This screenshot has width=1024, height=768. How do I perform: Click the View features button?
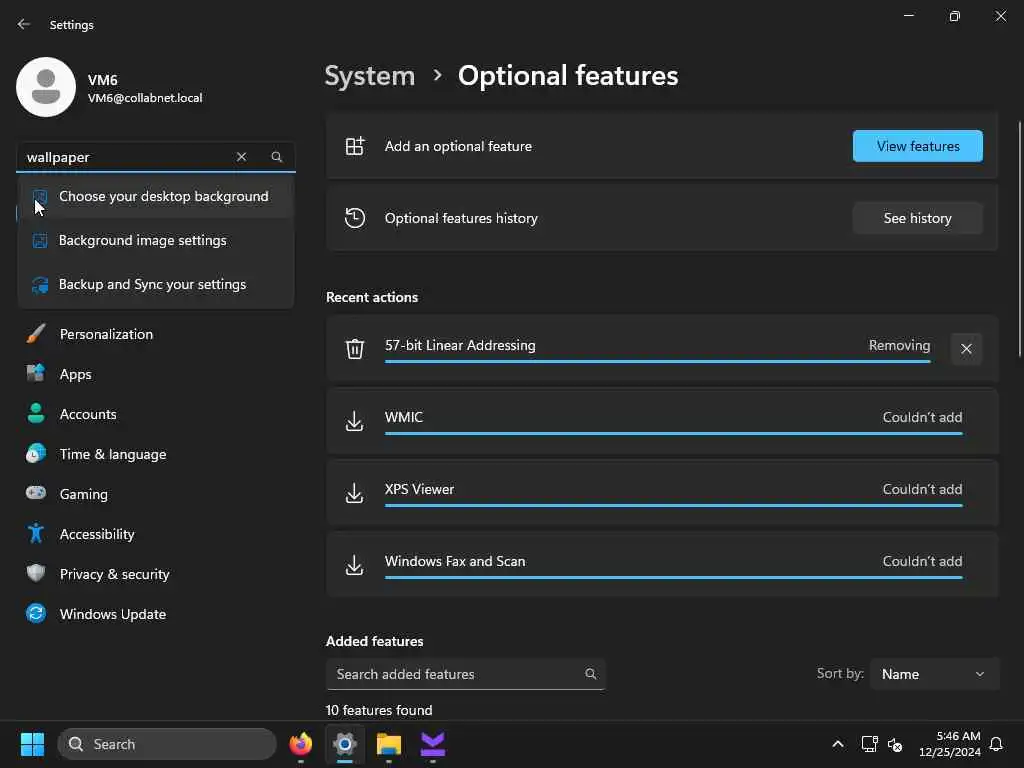coord(917,146)
